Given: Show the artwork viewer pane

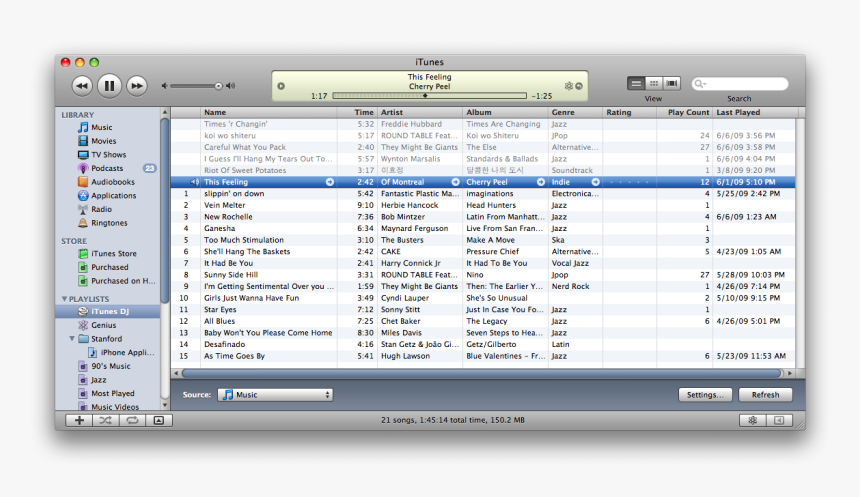Looking at the screenshot, I should [159, 420].
